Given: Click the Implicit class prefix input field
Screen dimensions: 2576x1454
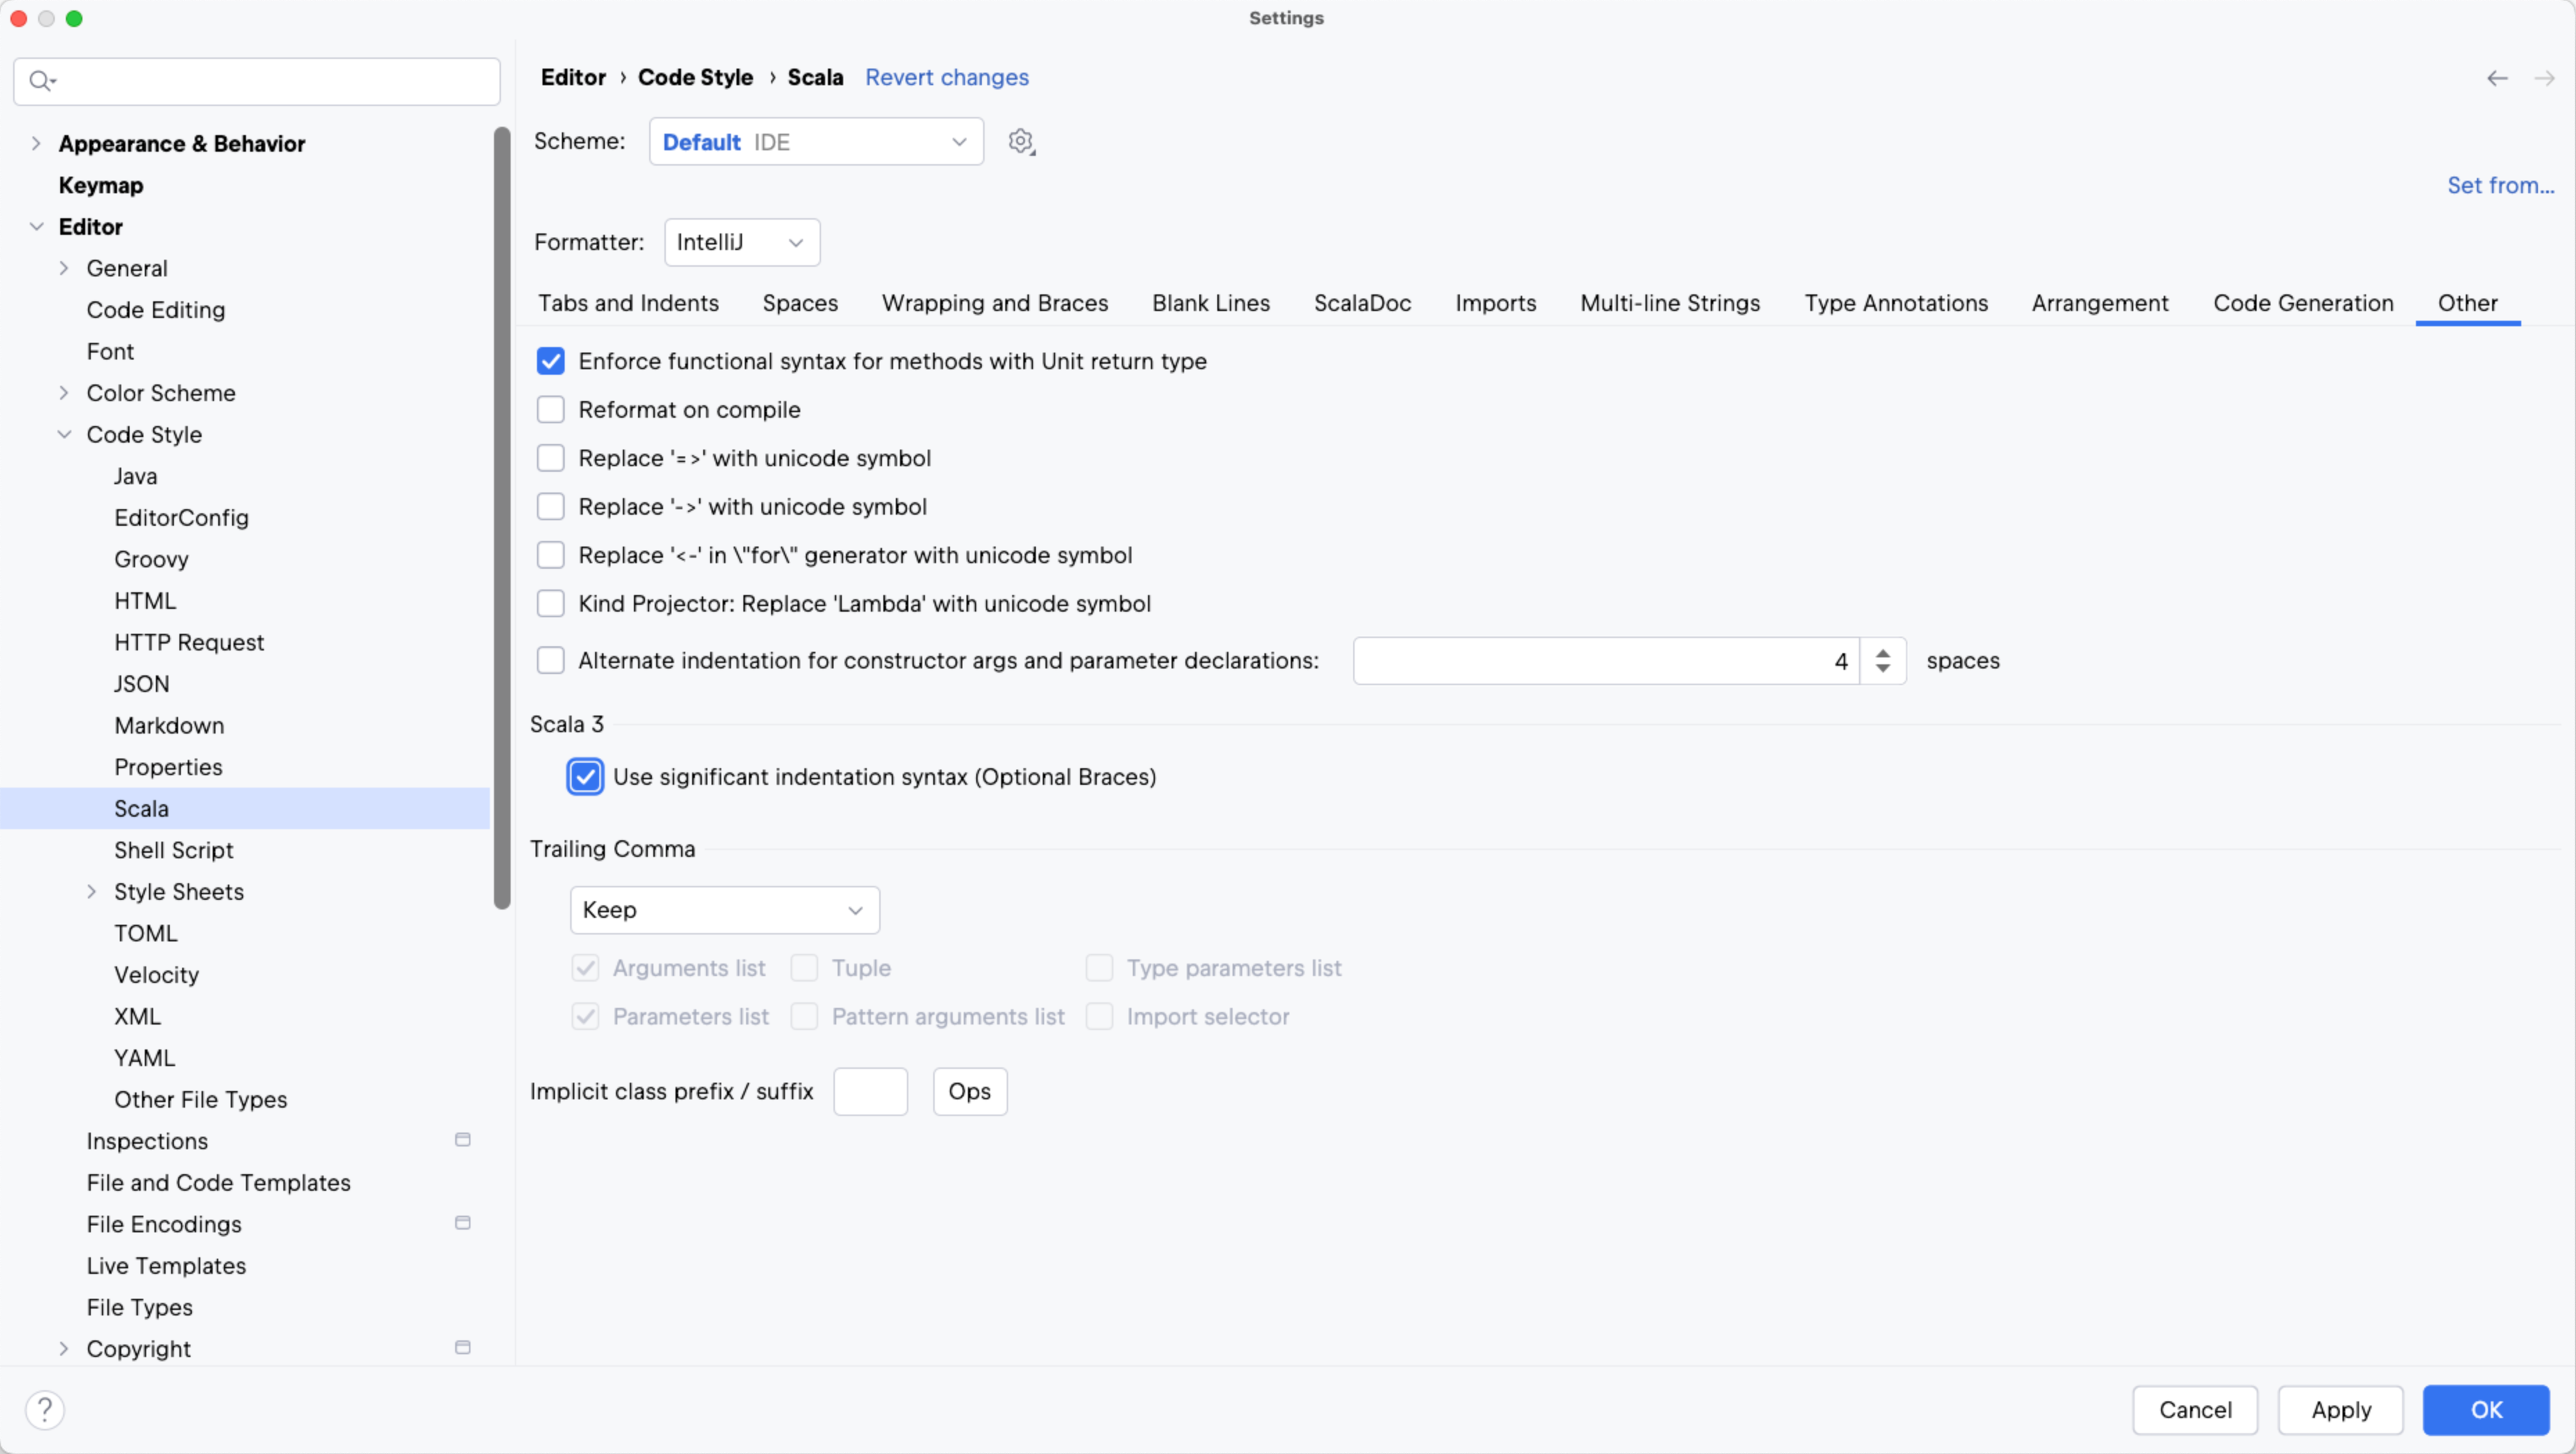Looking at the screenshot, I should coord(869,1091).
